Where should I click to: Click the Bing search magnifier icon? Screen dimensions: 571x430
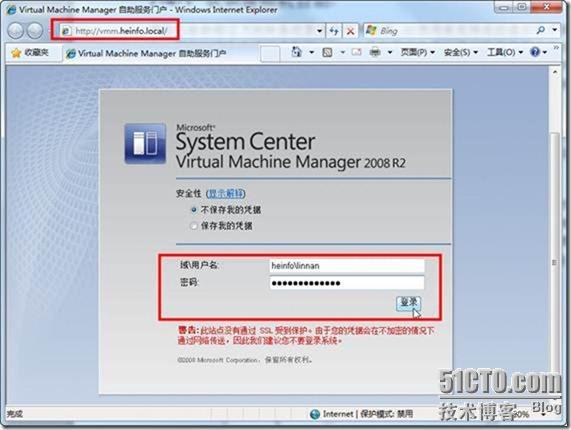coord(541,30)
